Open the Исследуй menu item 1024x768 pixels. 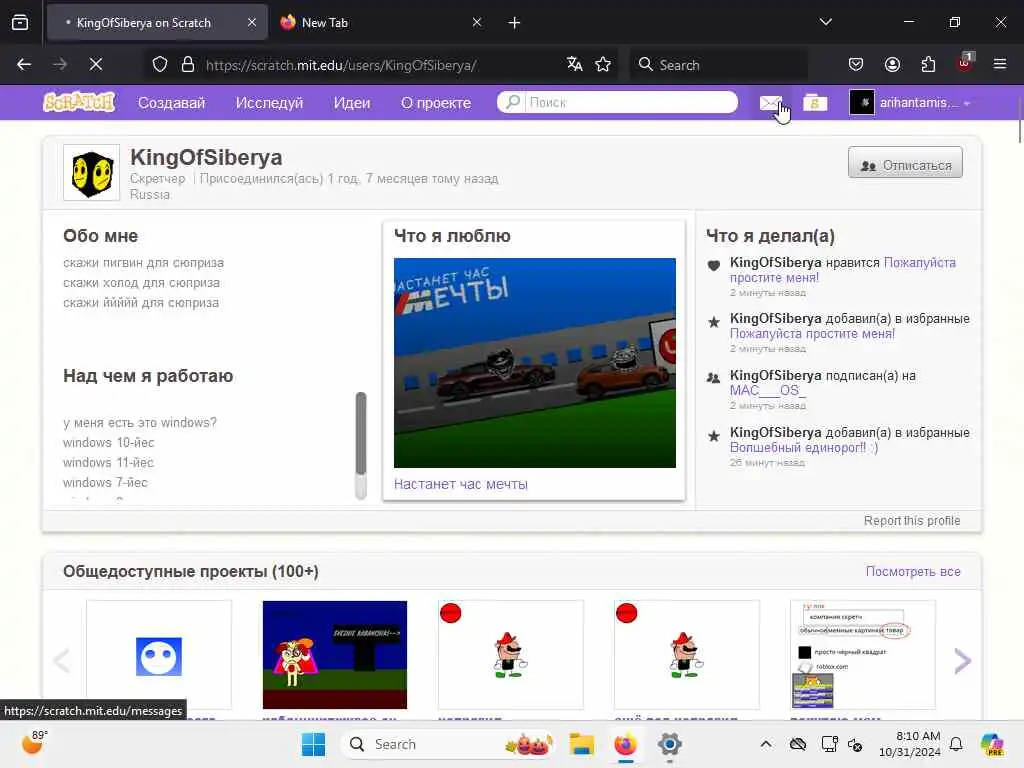click(x=269, y=103)
